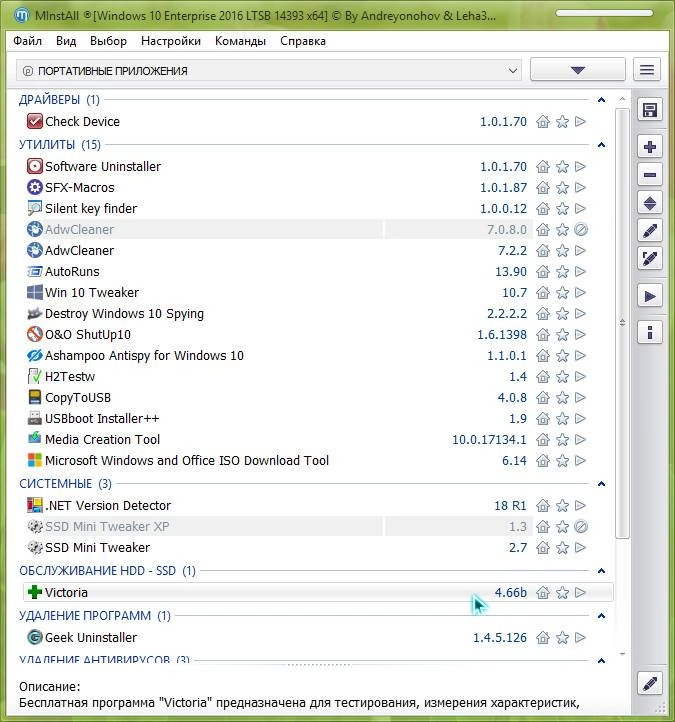Open the Вид menu
This screenshot has width=675, height=722.
[x=66, y=41]
